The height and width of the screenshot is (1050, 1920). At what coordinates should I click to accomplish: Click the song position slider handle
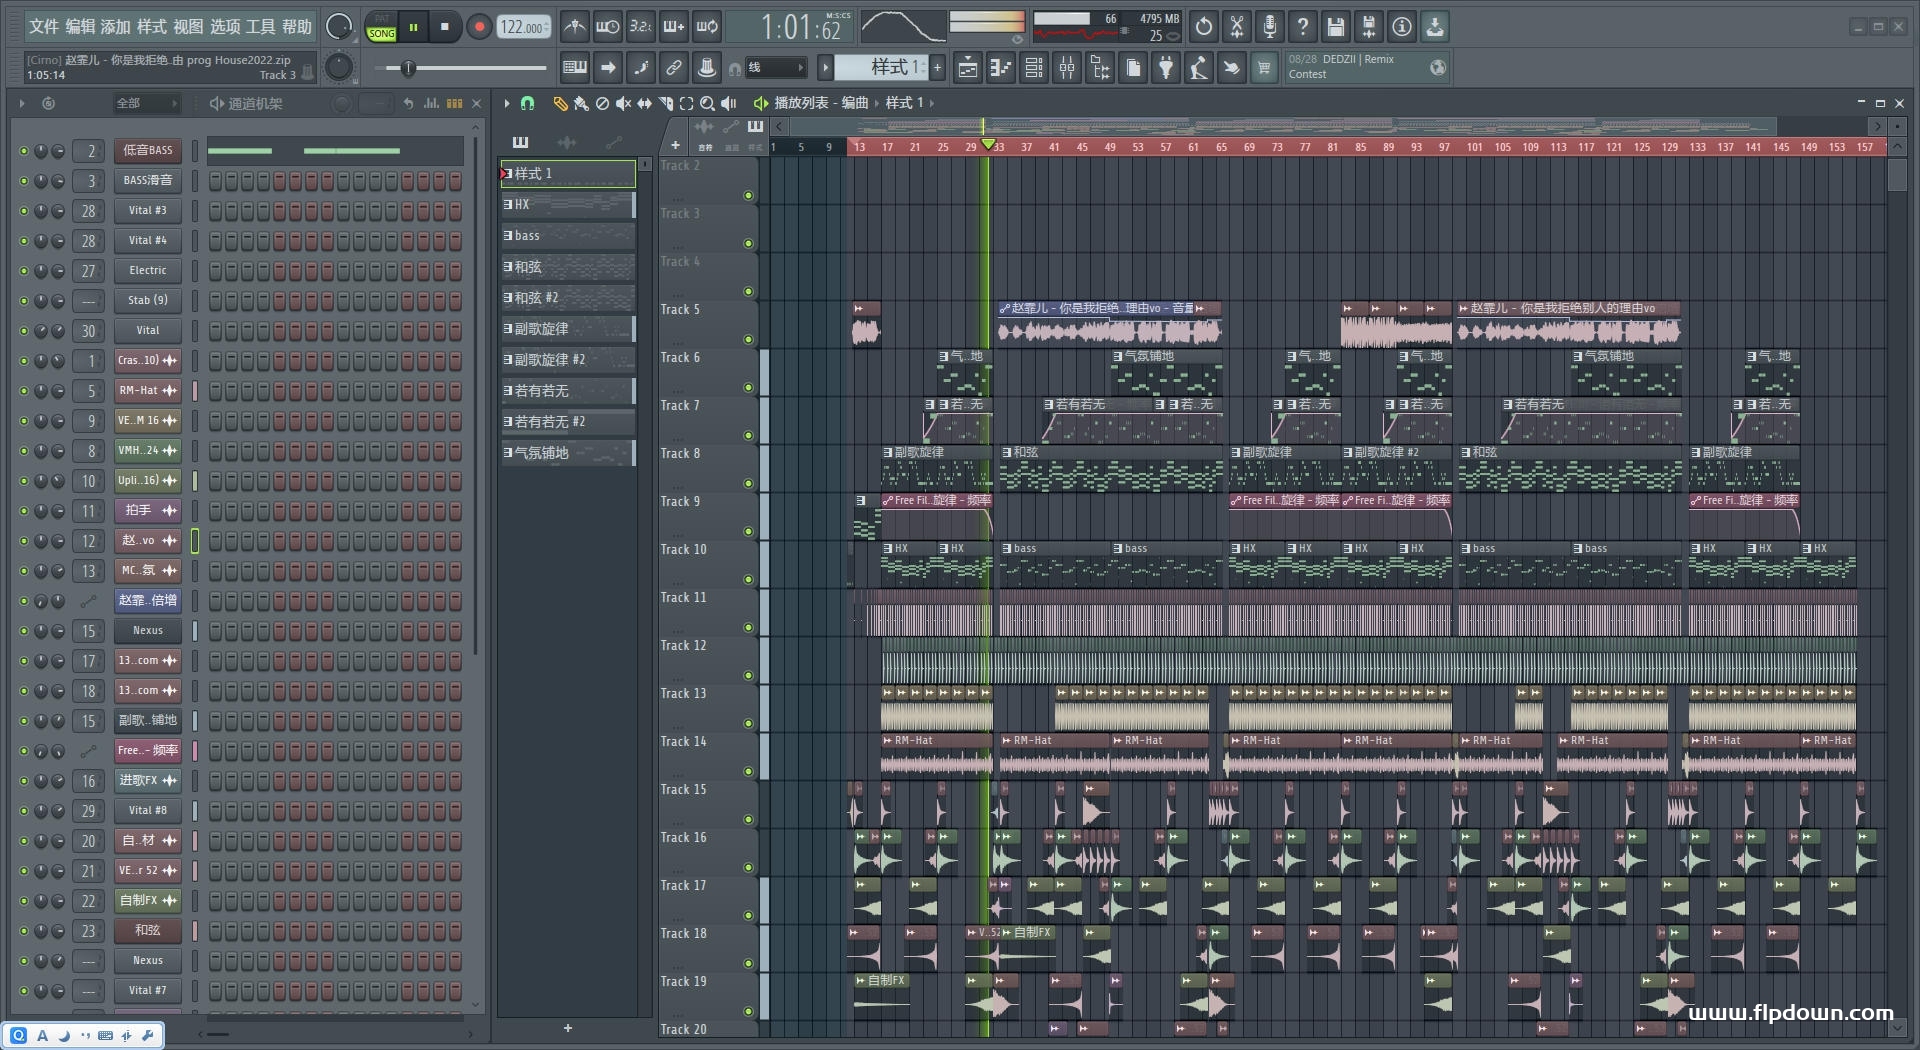coord(408,68)
